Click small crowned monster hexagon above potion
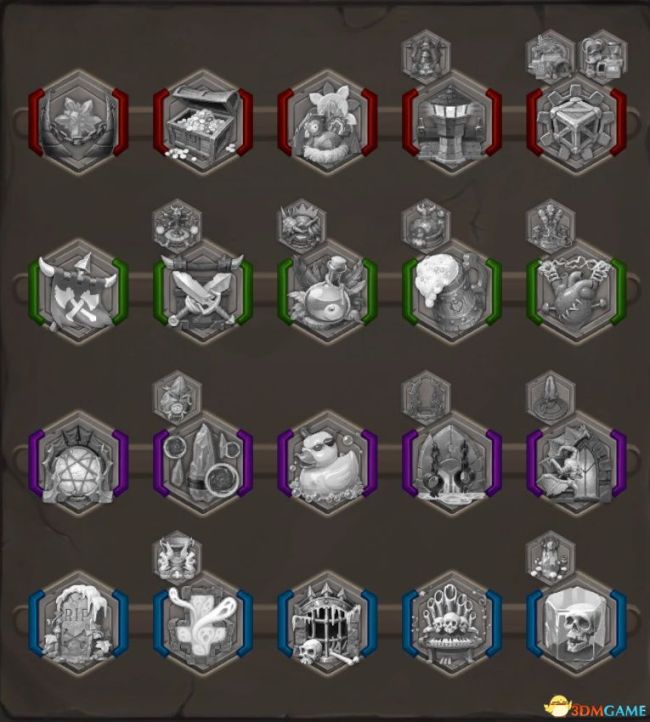 point(301,226)
